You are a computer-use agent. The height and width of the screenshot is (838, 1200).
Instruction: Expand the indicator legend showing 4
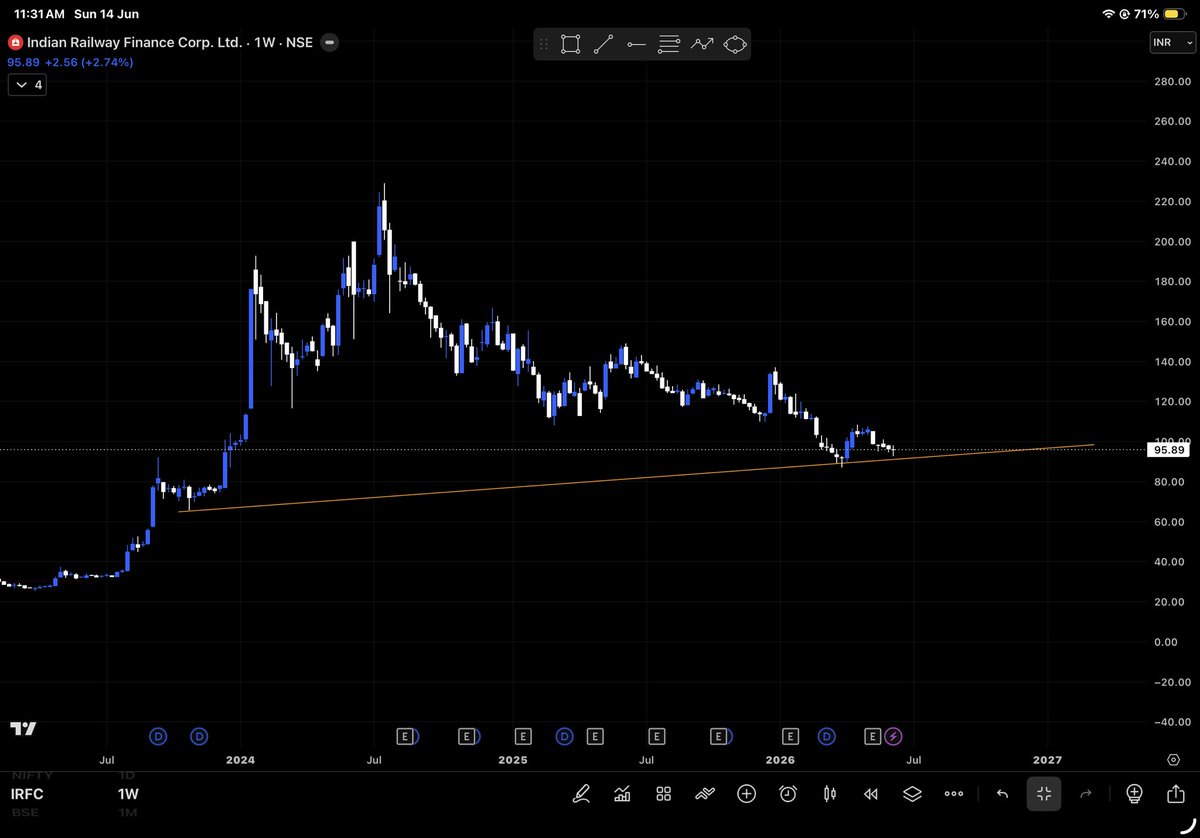coord(26,85)
